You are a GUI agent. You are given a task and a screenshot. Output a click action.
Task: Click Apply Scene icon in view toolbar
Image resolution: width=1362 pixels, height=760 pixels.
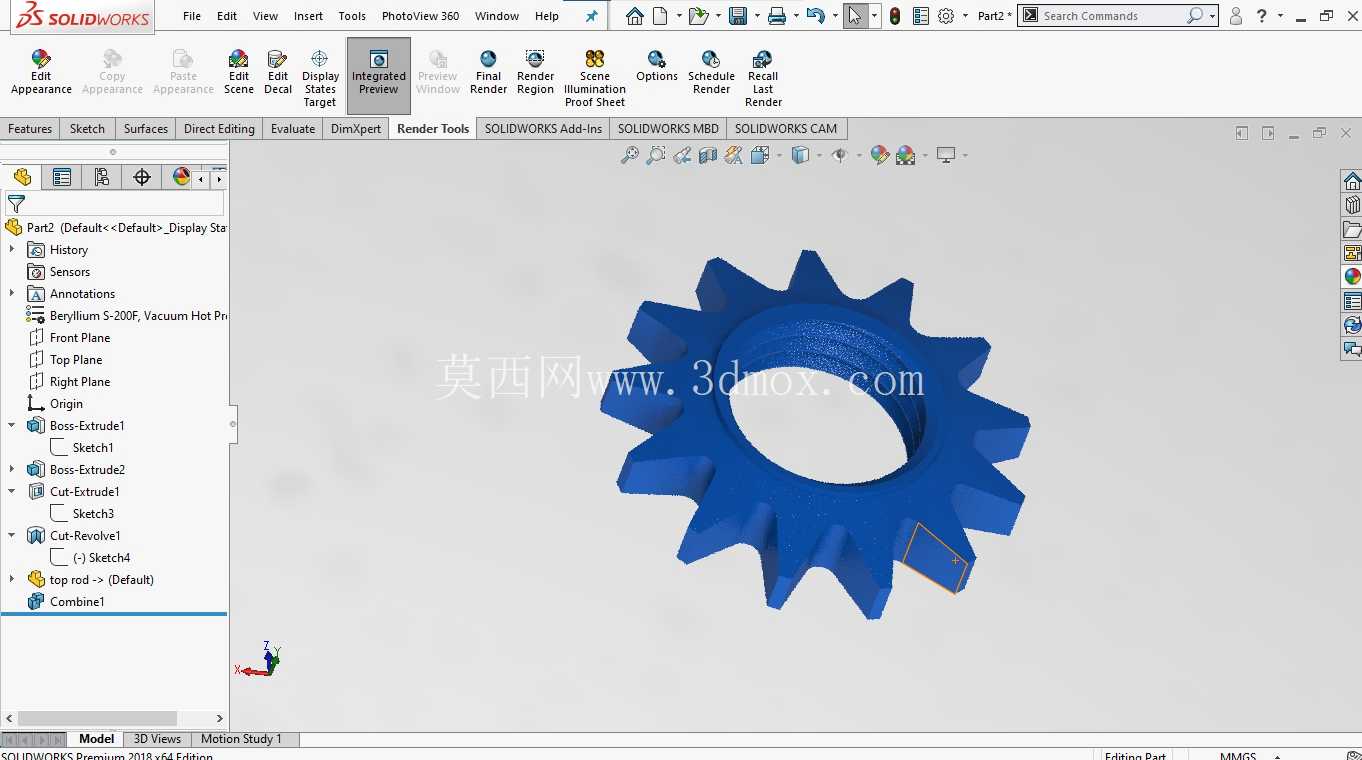(x=906, y=155)
